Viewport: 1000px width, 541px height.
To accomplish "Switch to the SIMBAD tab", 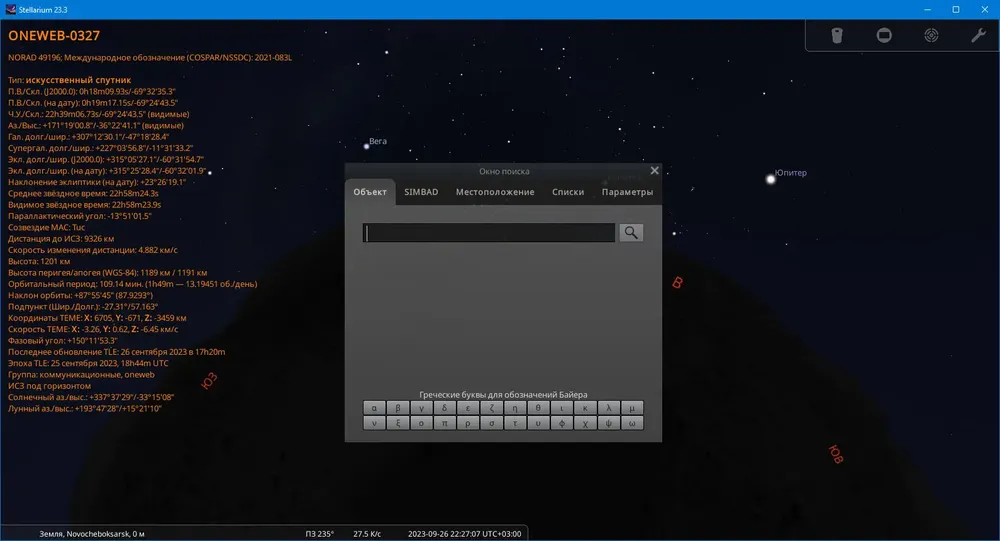I will (421, 192).
